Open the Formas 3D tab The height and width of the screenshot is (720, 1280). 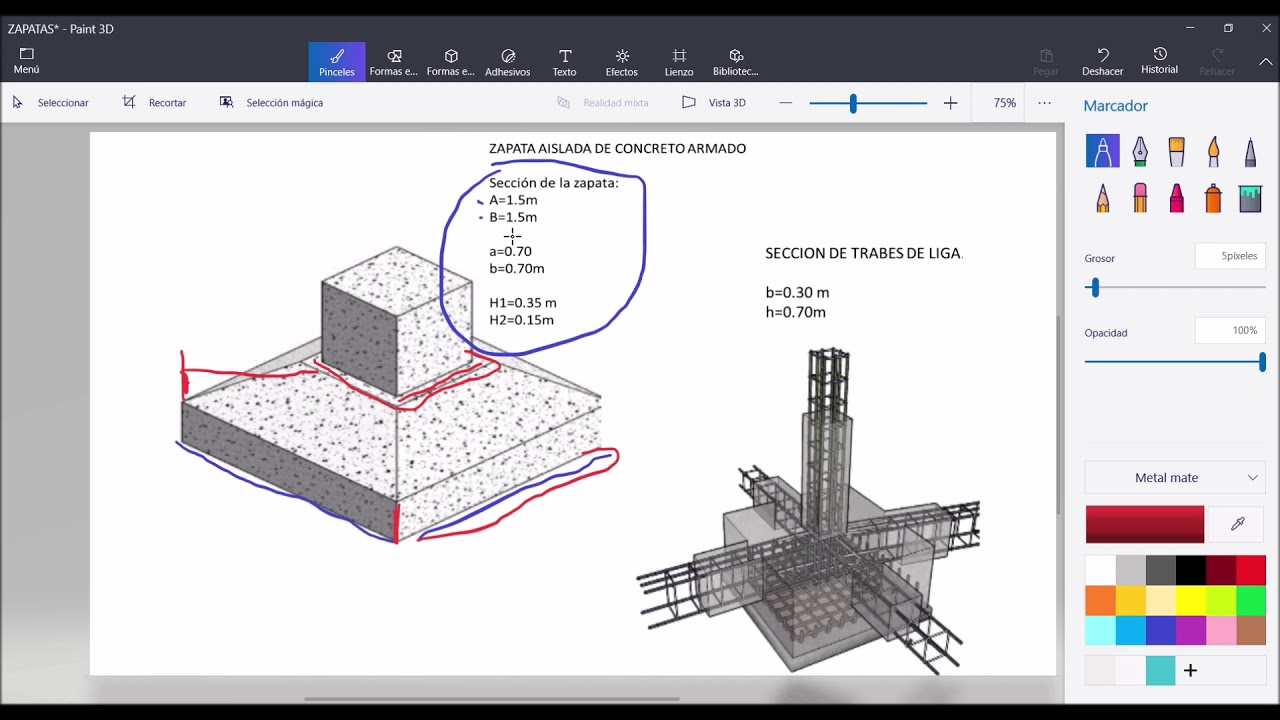pyautogui.click(x=451, y=62)
